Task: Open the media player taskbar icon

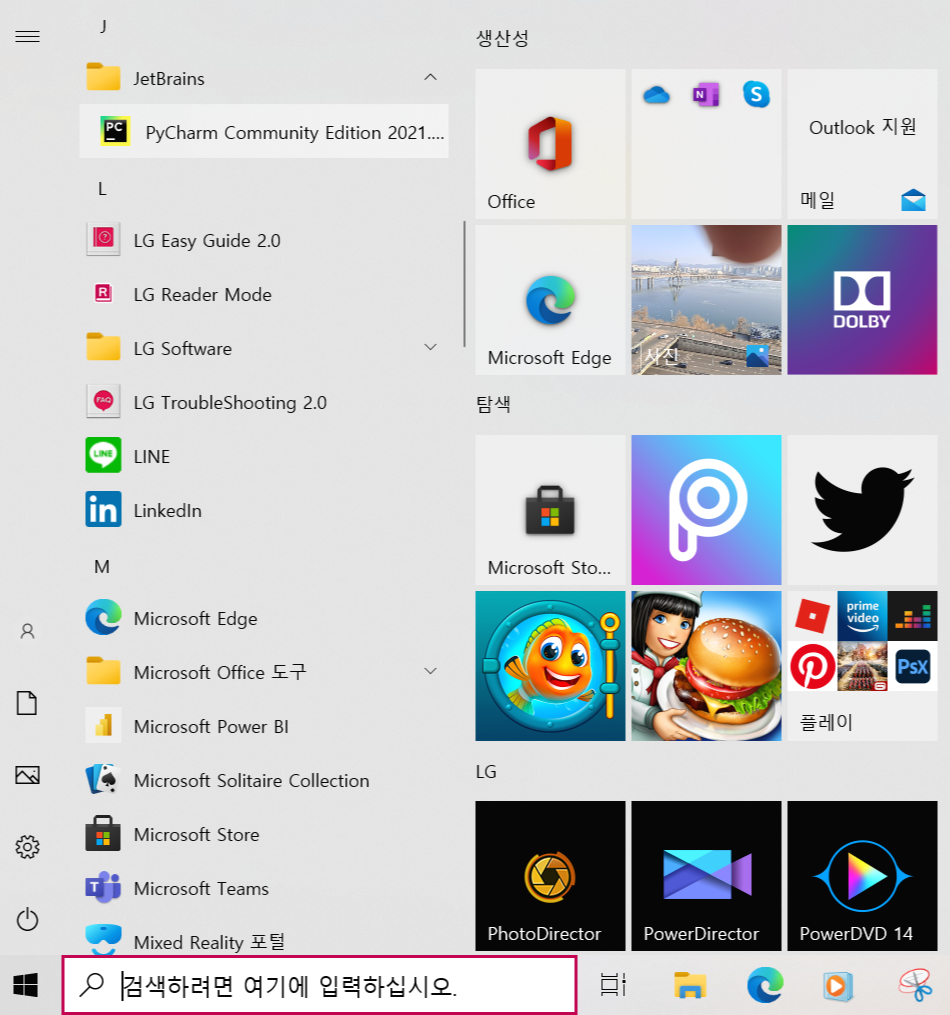Action: pos(837,986)
